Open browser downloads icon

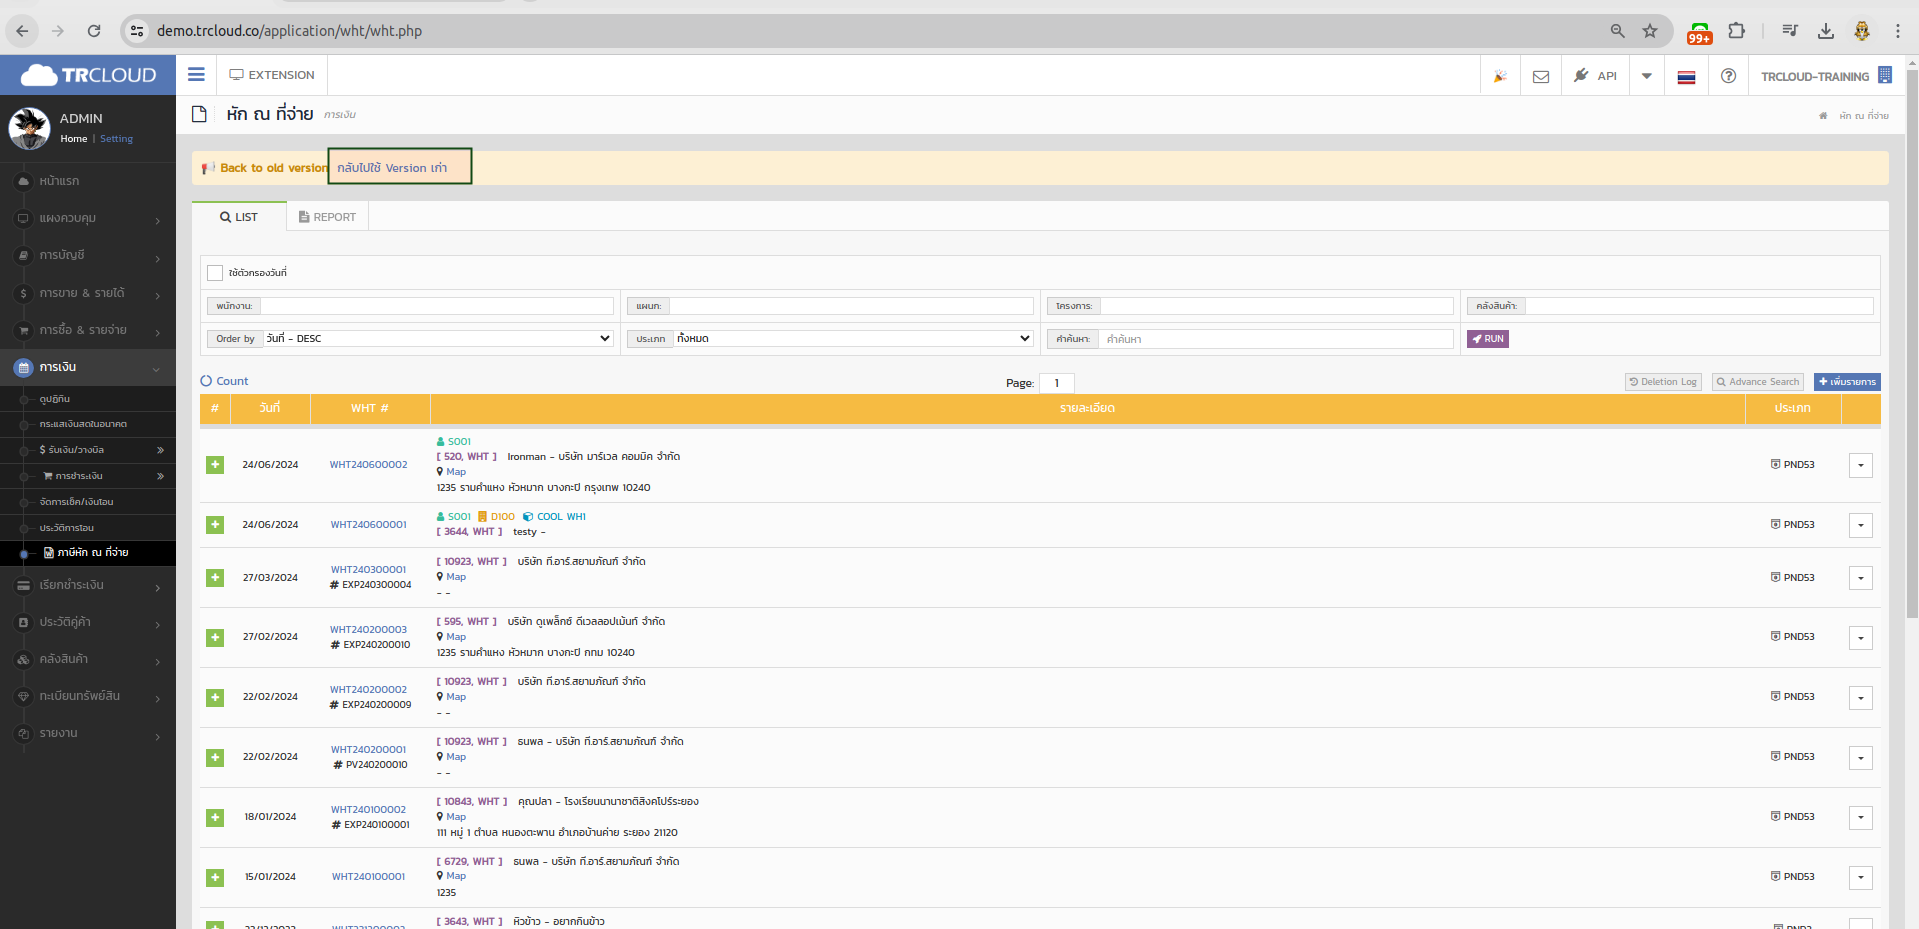pyautogui.click(x=1826, y=31)
